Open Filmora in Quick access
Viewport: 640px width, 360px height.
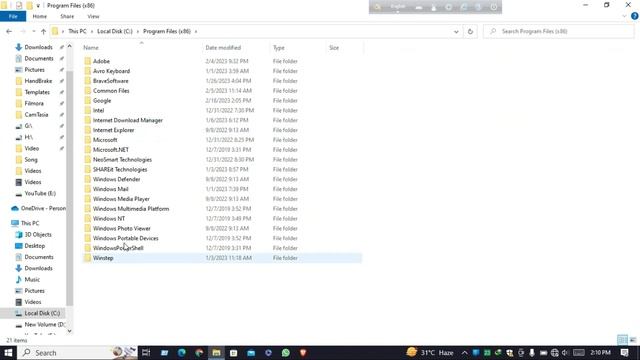pos(34,103)
